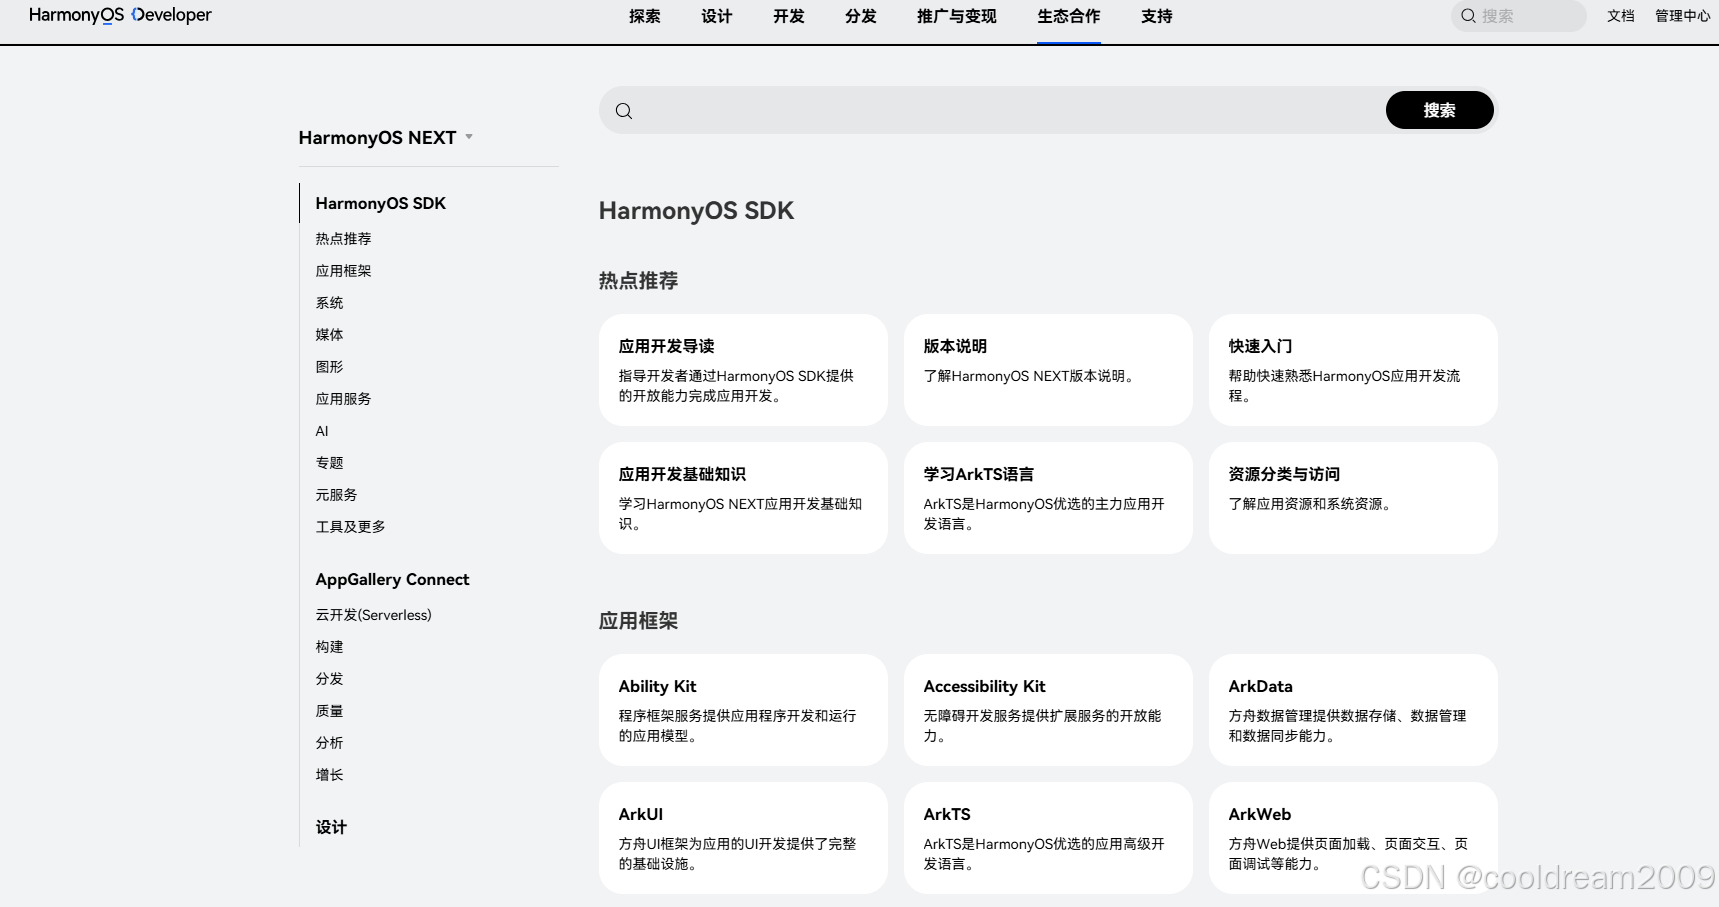Open the Accessibility Kit card
1719x907 pixels.
pyautogui.click(x=1048, y=710)
